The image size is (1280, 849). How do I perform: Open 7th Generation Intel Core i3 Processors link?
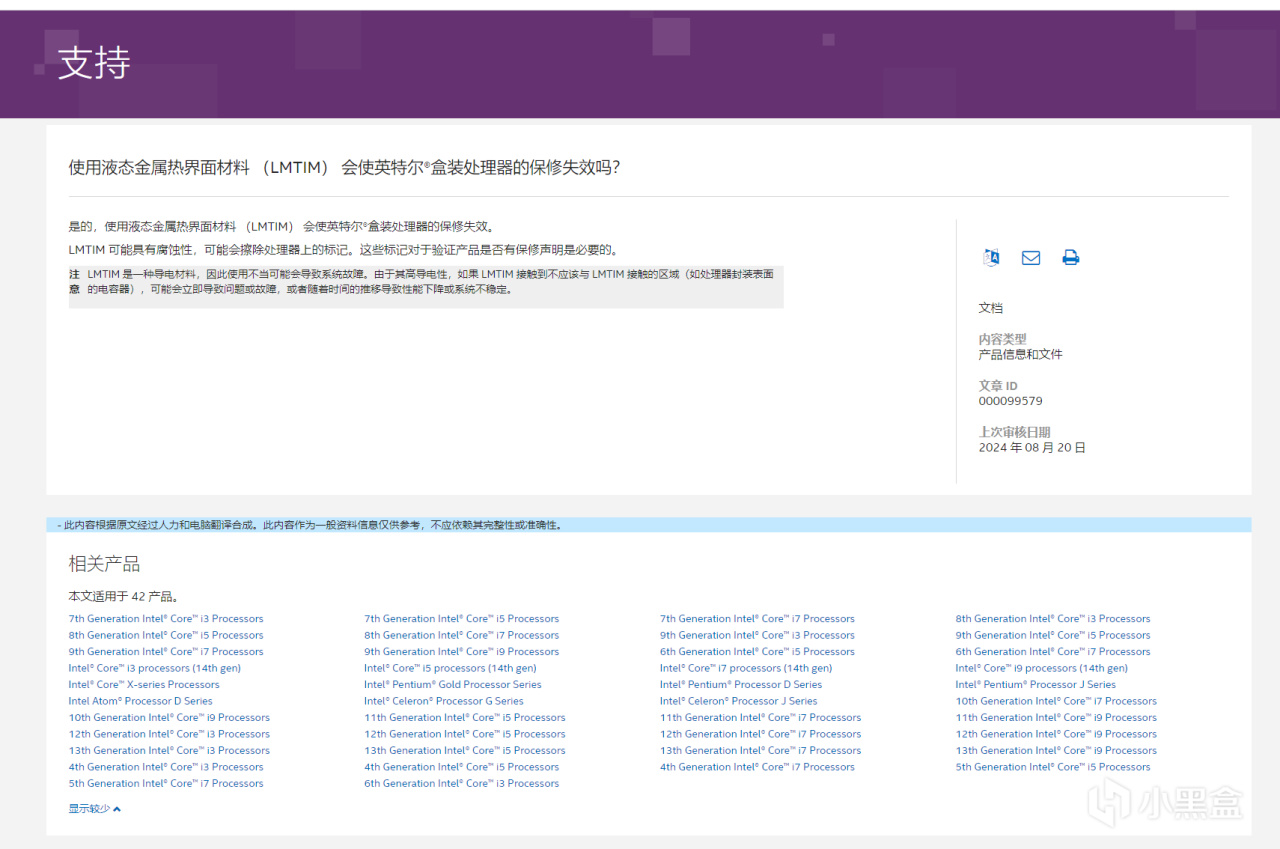[166, 619]
